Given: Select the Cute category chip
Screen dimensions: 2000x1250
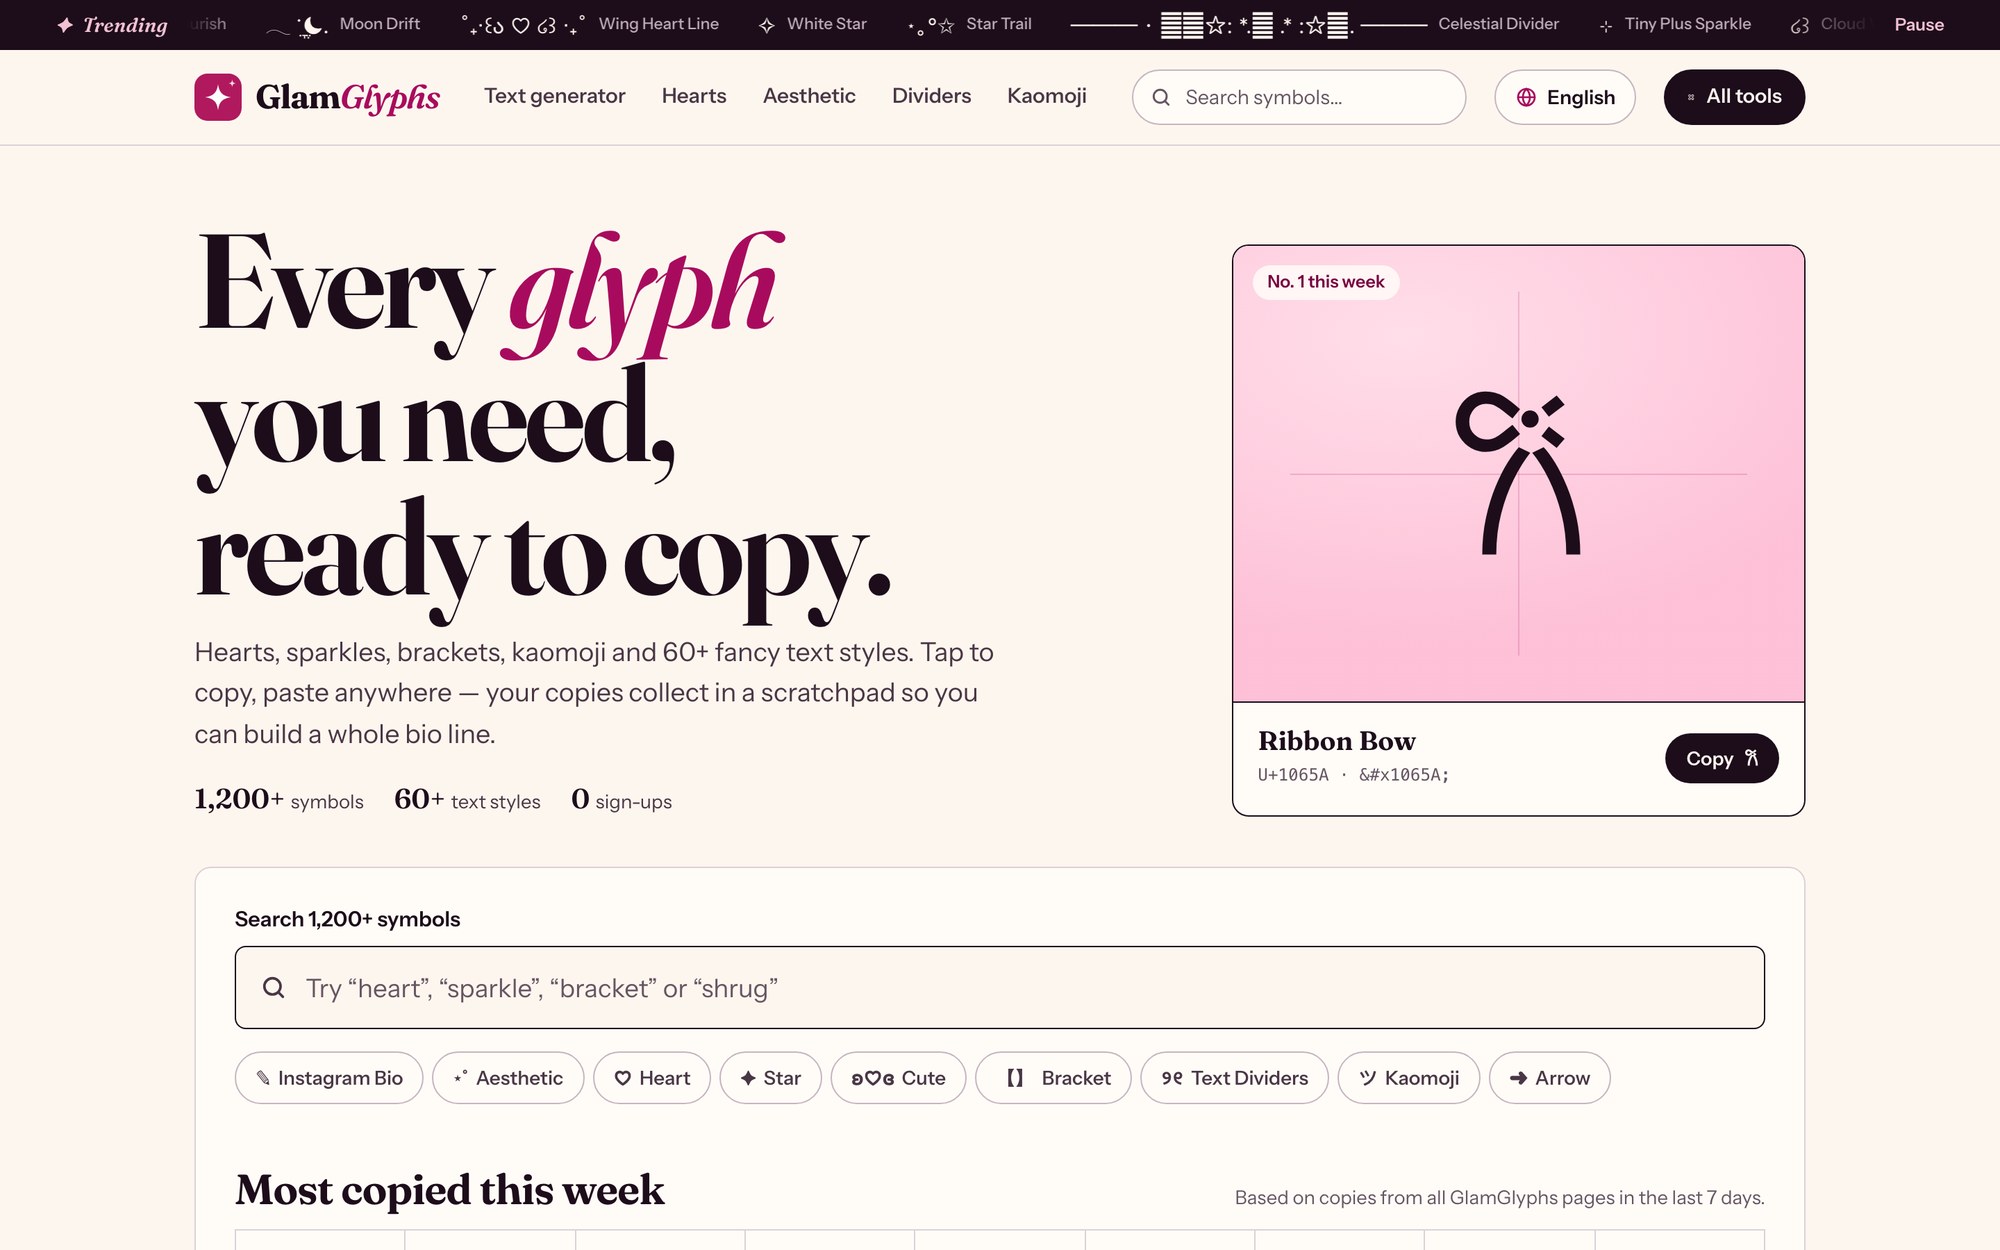Looking at the screenshot, I should 898,1078.
